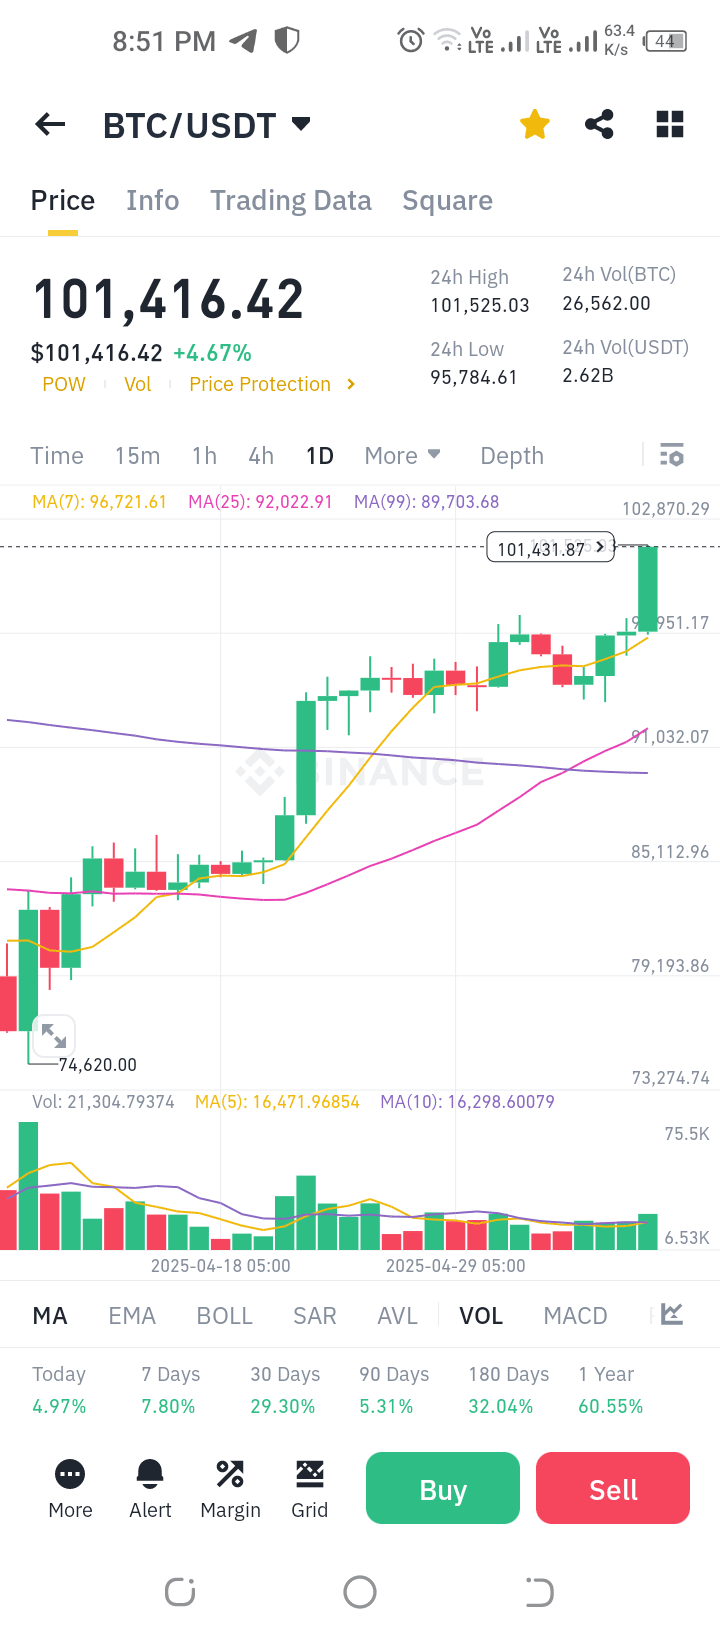The width and height of the screenshot is (720, 1640).
Task: Switch to Depth chart view
Action: click(512, 456)
